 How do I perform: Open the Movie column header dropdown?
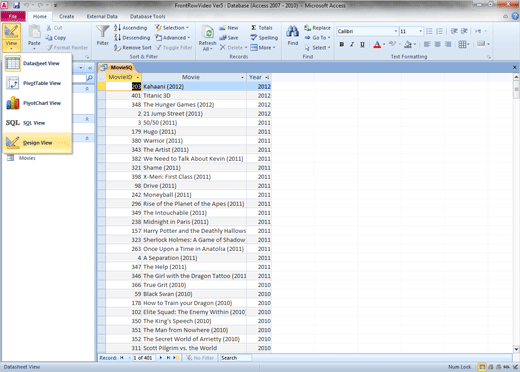tap(242, 77)
